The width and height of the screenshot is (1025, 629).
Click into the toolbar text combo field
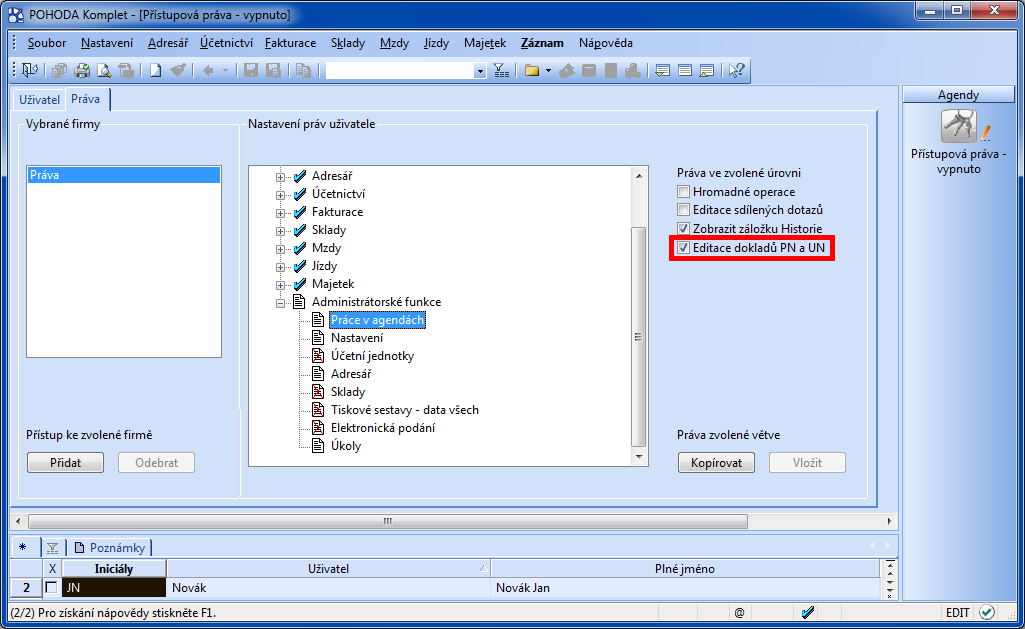pyautogui.click(x=400, y=71)
